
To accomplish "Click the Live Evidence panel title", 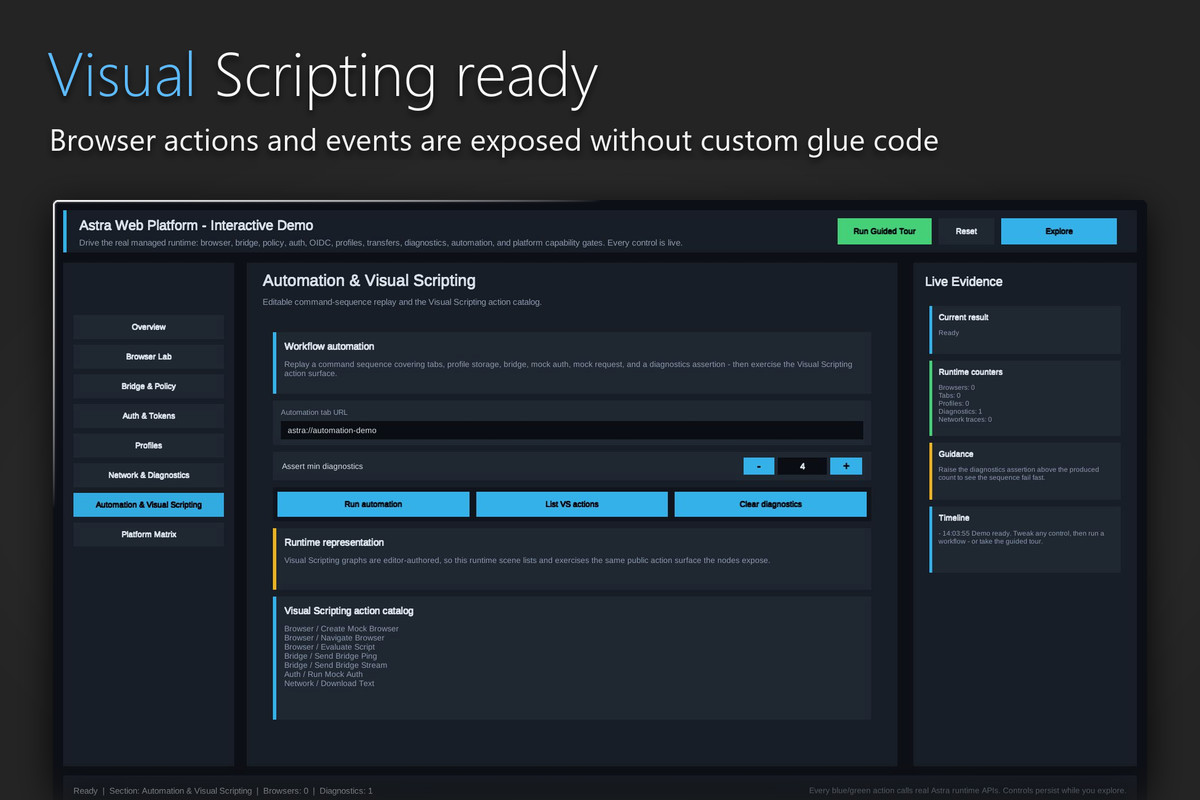I will pyautogui.click(x=963, y=282).
